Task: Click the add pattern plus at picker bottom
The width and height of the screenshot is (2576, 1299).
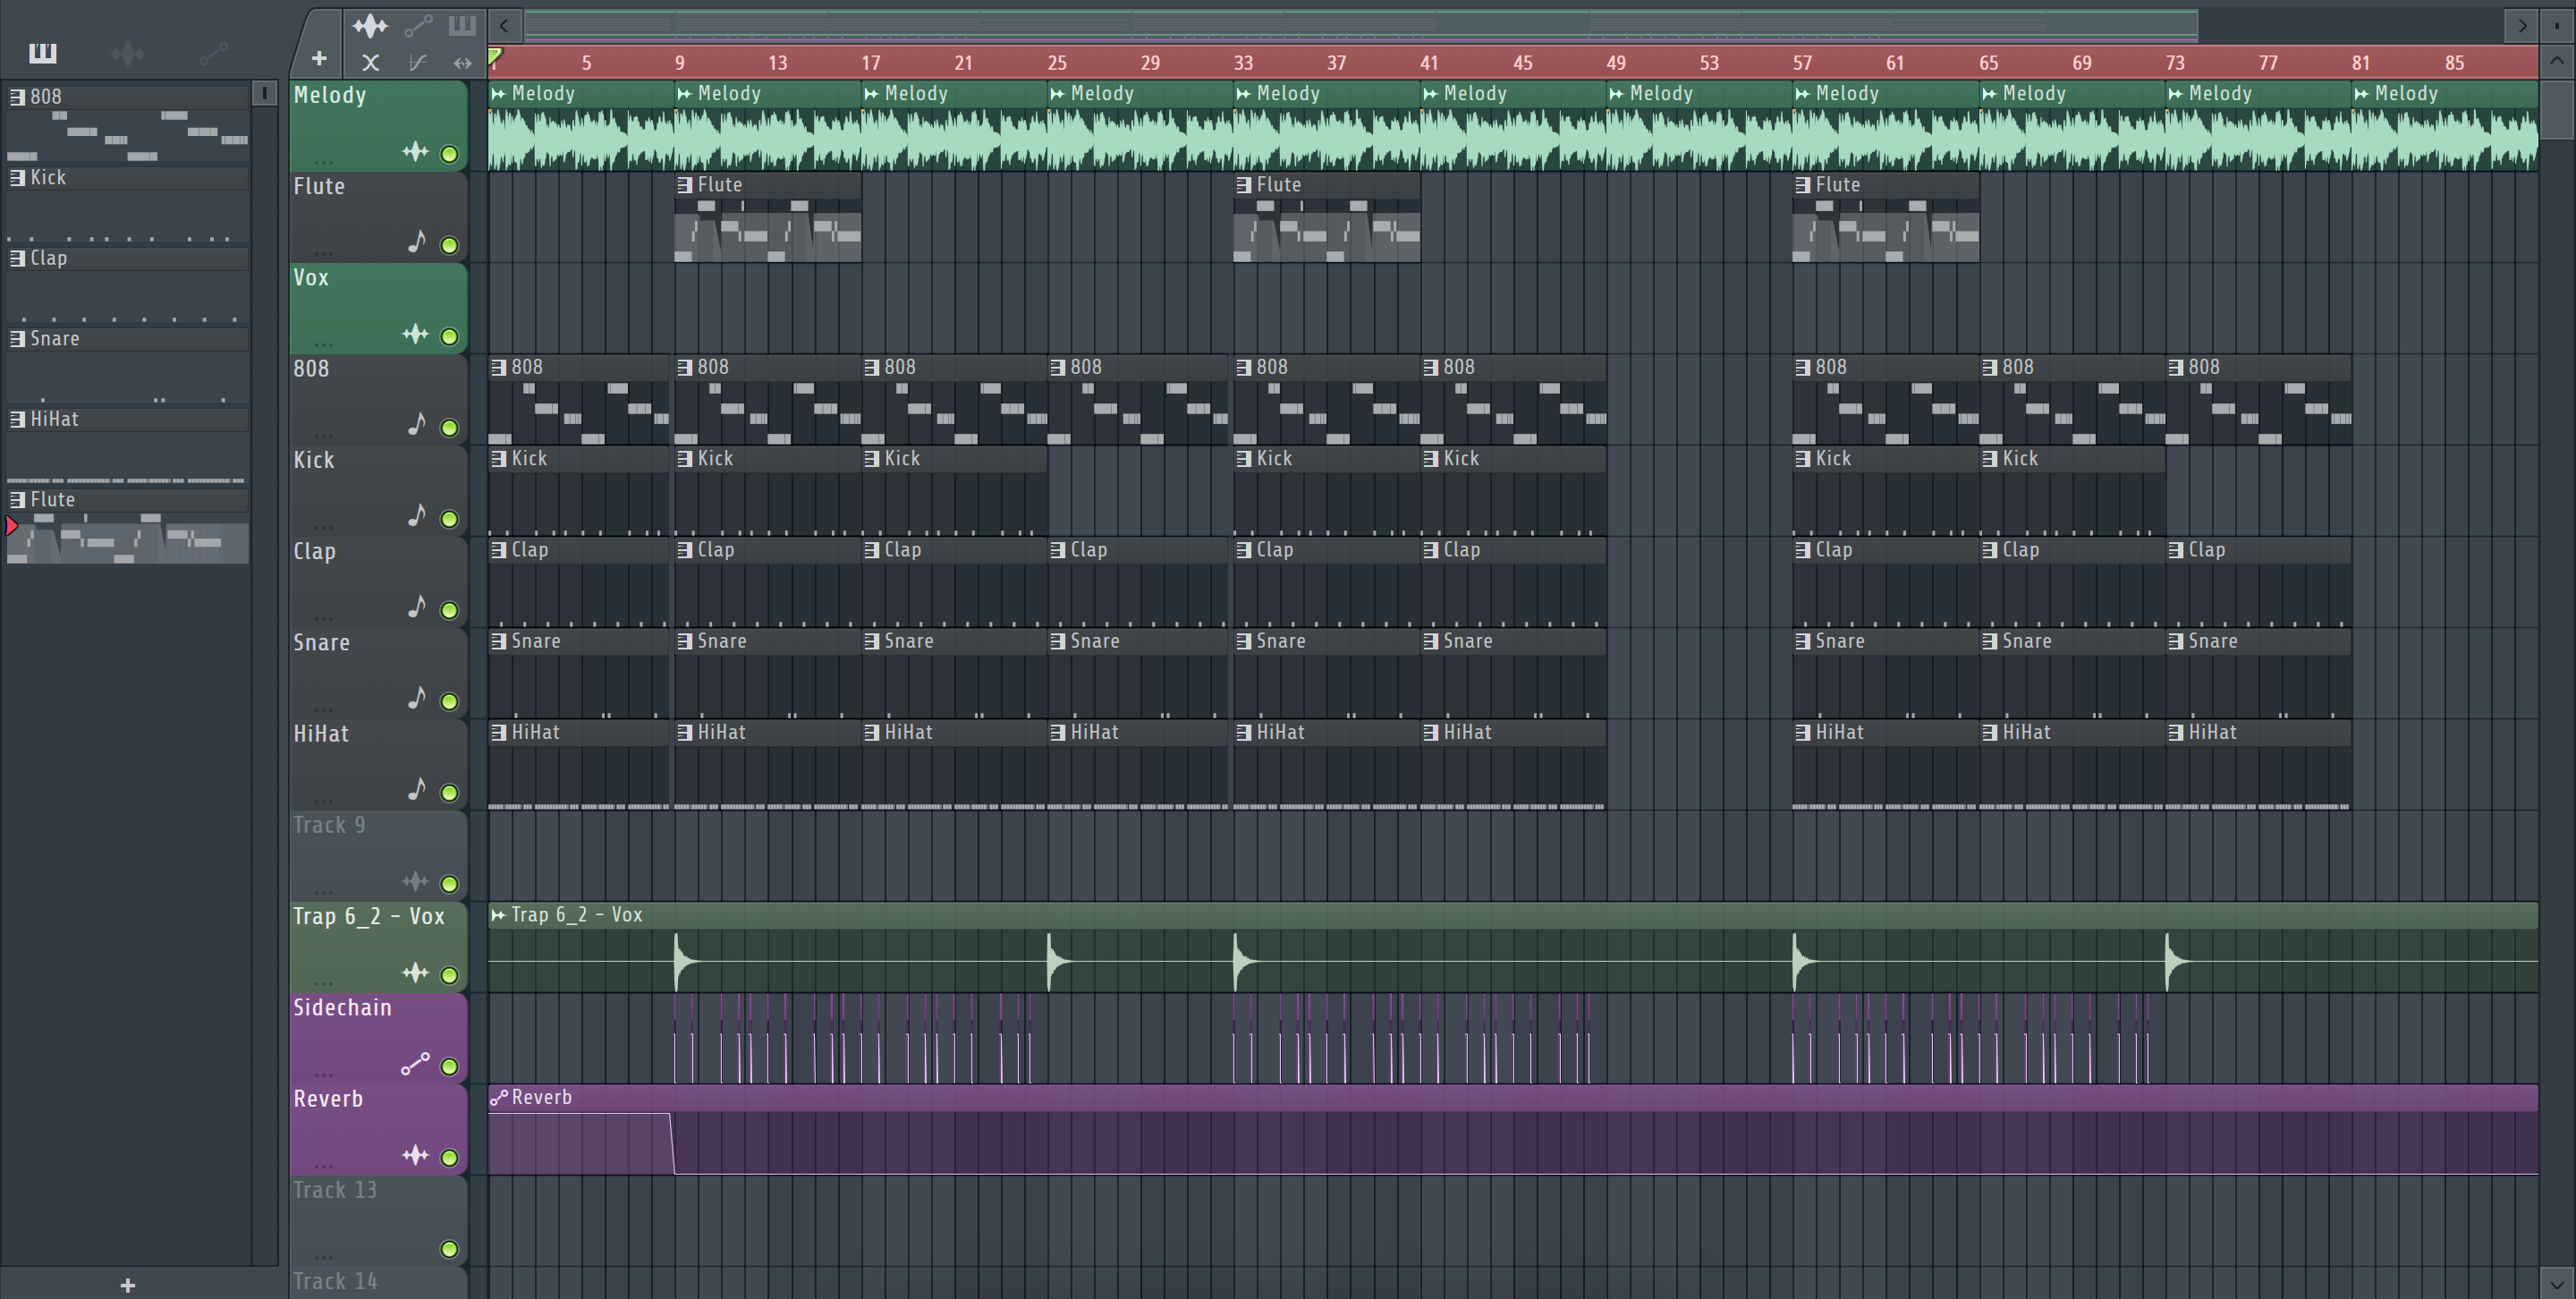Action: pyautogui.click(x=127, y=1285)
